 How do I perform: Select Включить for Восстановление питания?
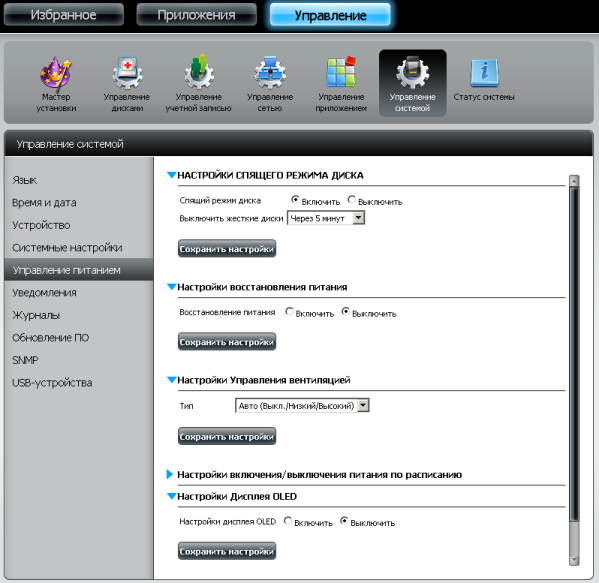(289, 311)
